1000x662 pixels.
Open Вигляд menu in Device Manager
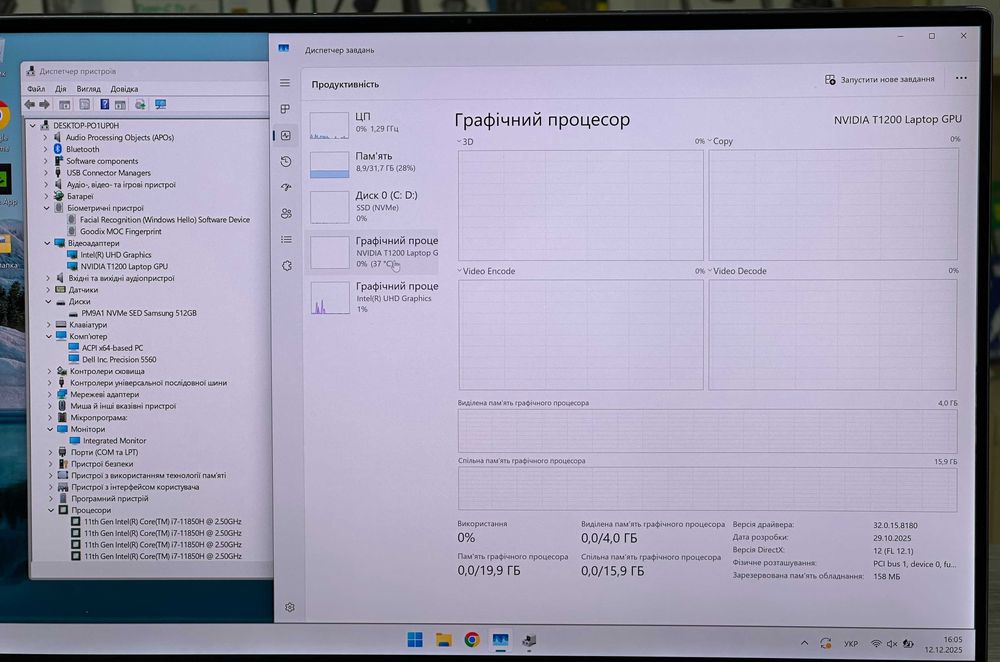[89, 89]
